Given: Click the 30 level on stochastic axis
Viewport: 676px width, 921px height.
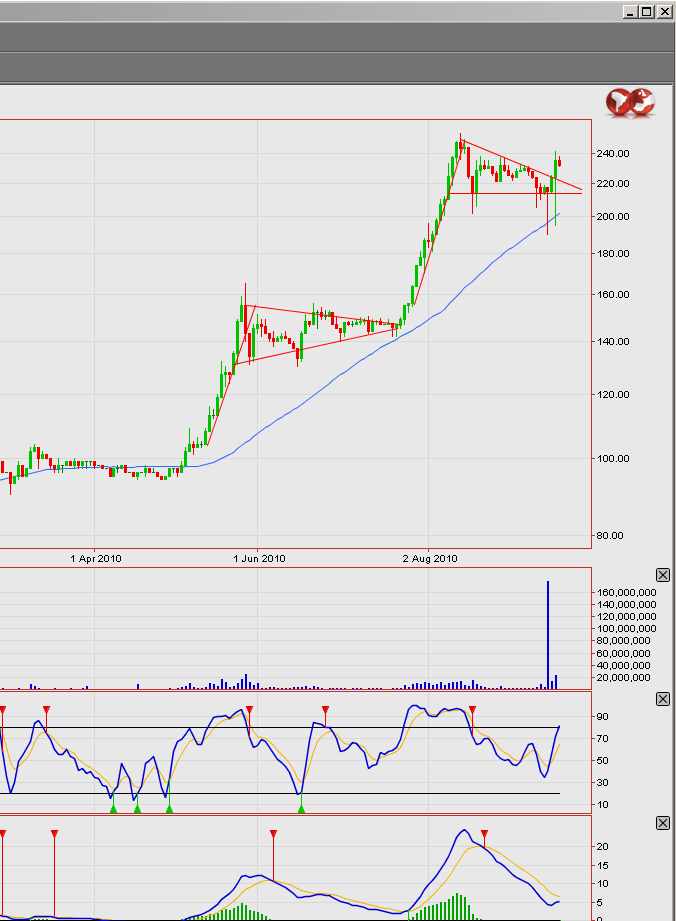Looking at the screenshot, I should click(x=603, y=782).
